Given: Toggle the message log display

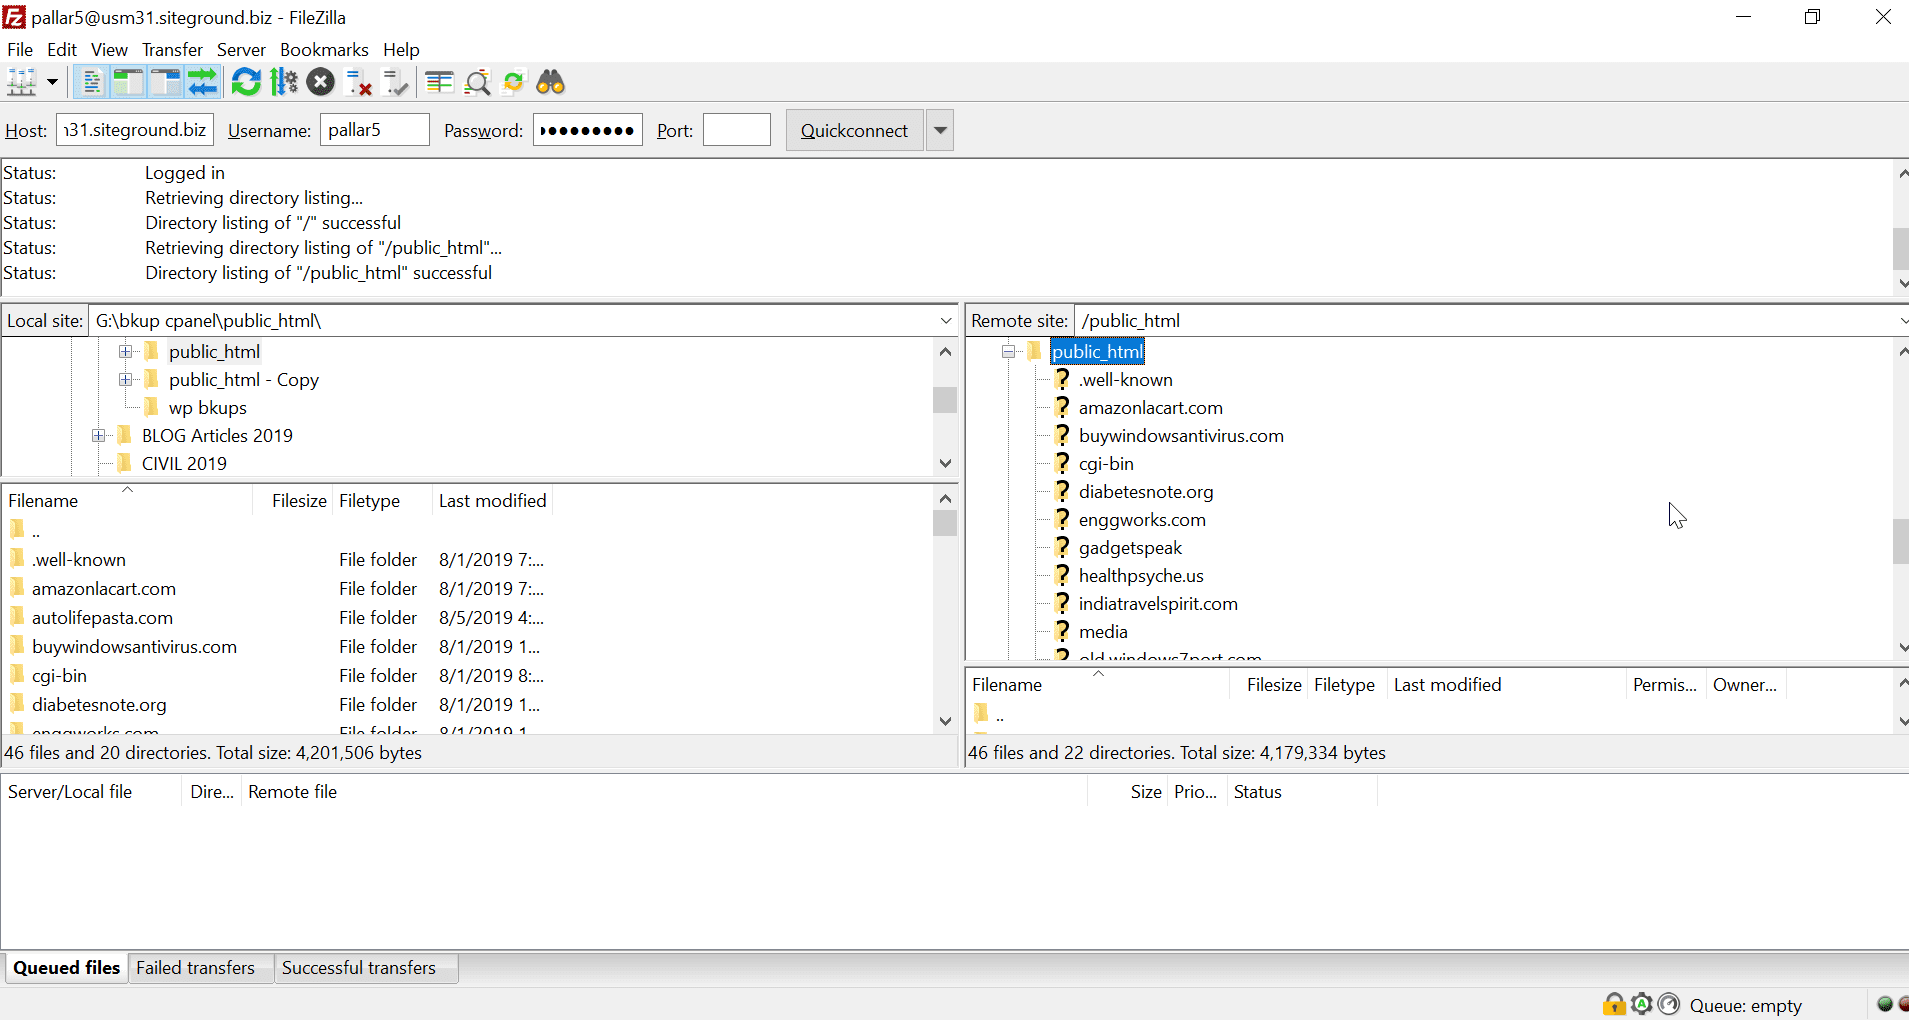Looking at the screenshot, I should (91, 82).
